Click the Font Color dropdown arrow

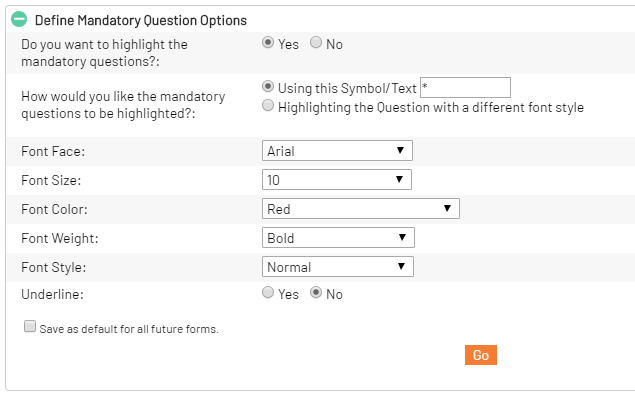click(x=447, y=208)
